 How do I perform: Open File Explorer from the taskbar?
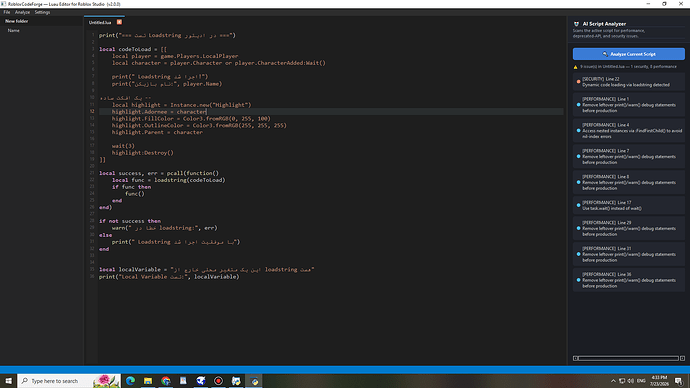148,381
